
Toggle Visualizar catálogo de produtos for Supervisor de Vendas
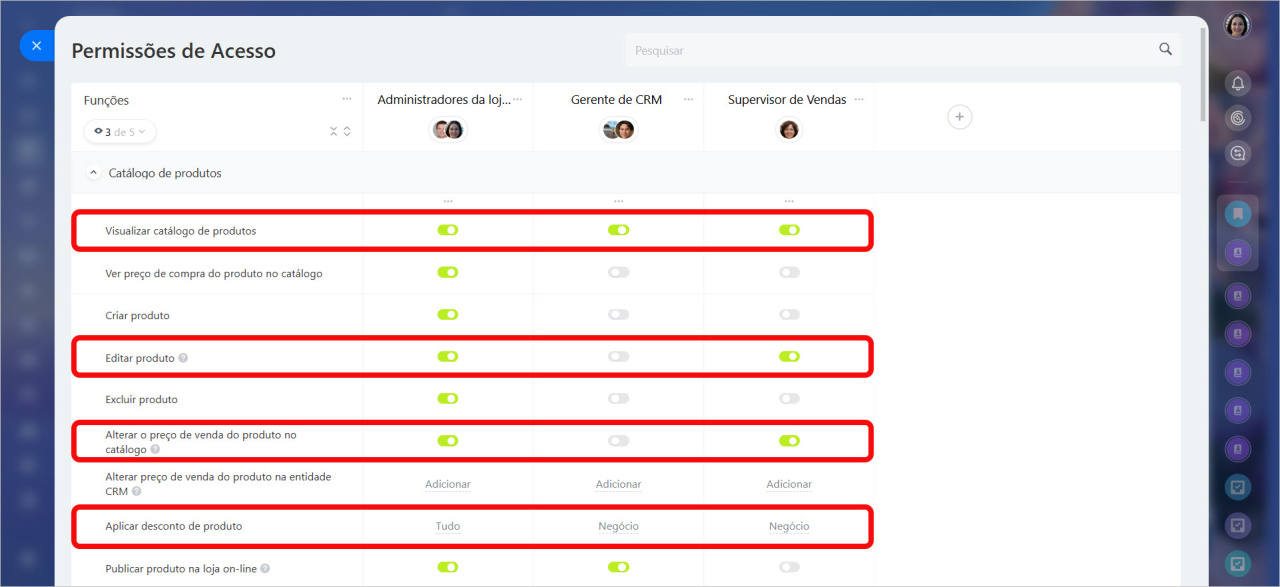[789, 230]
